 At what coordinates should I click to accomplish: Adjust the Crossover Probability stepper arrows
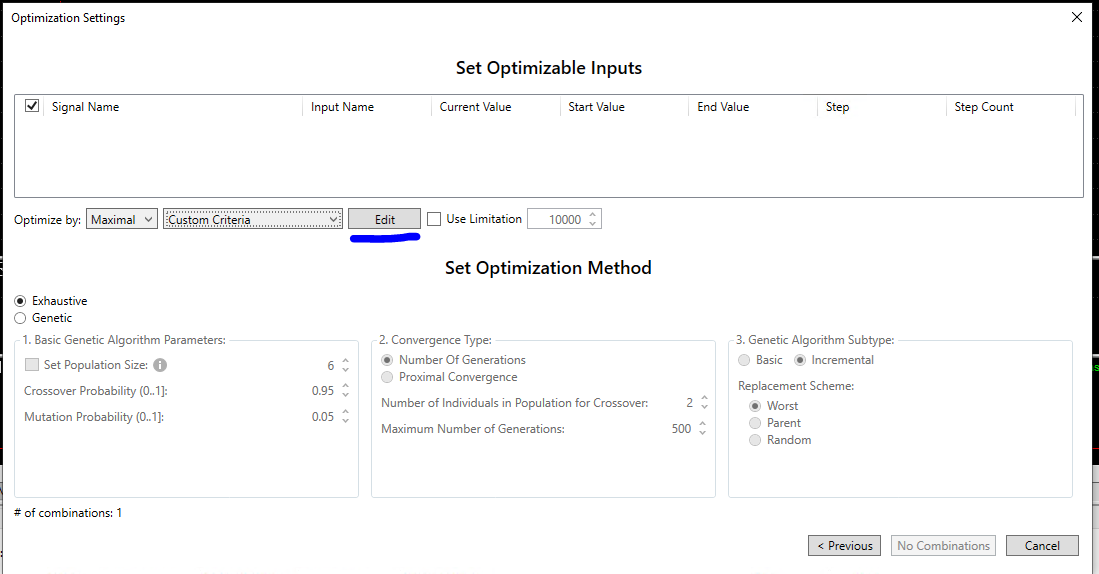[x=345, y=391]
